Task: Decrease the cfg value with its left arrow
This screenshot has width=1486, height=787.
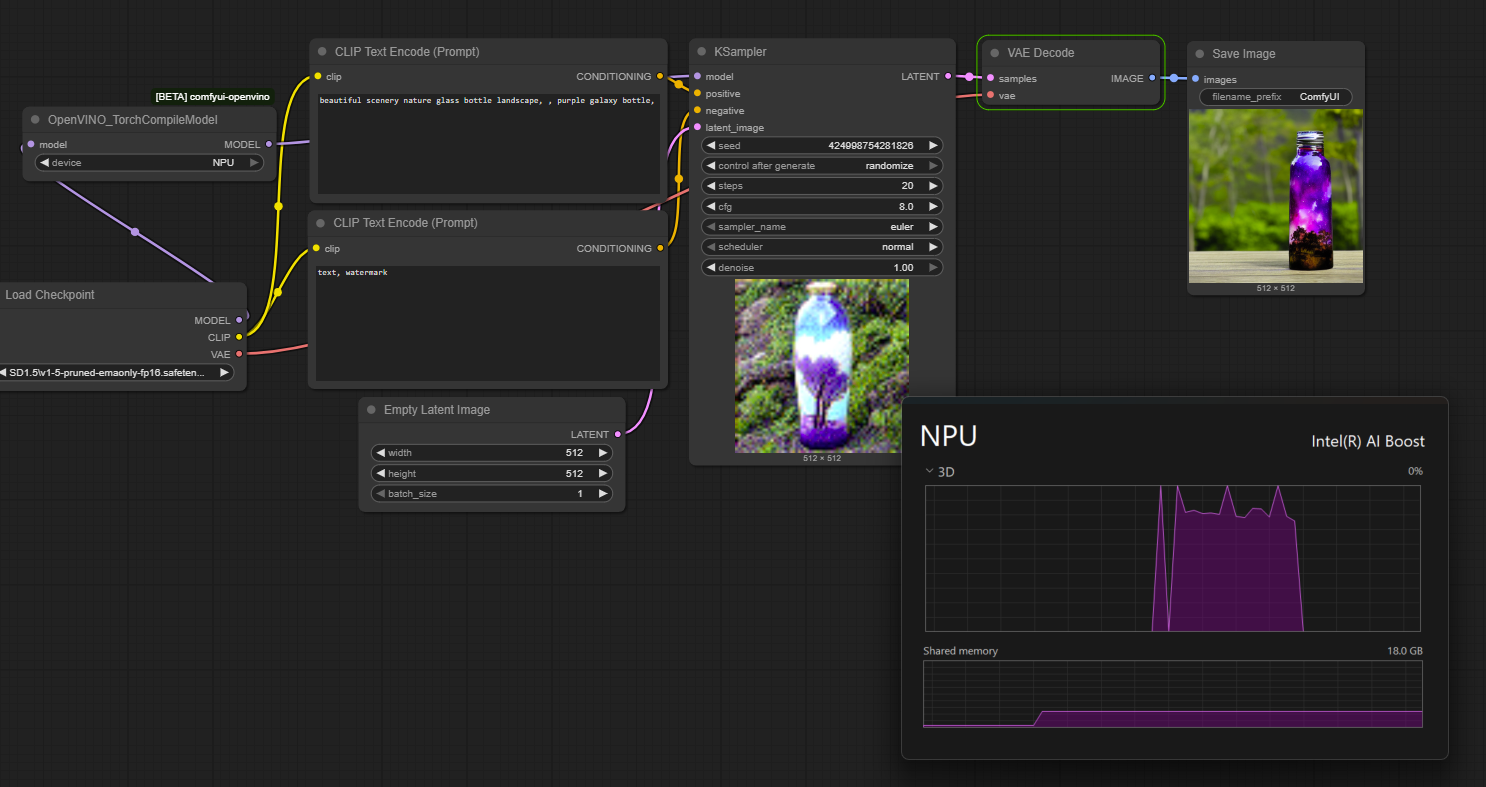Action: coord(711,206)
